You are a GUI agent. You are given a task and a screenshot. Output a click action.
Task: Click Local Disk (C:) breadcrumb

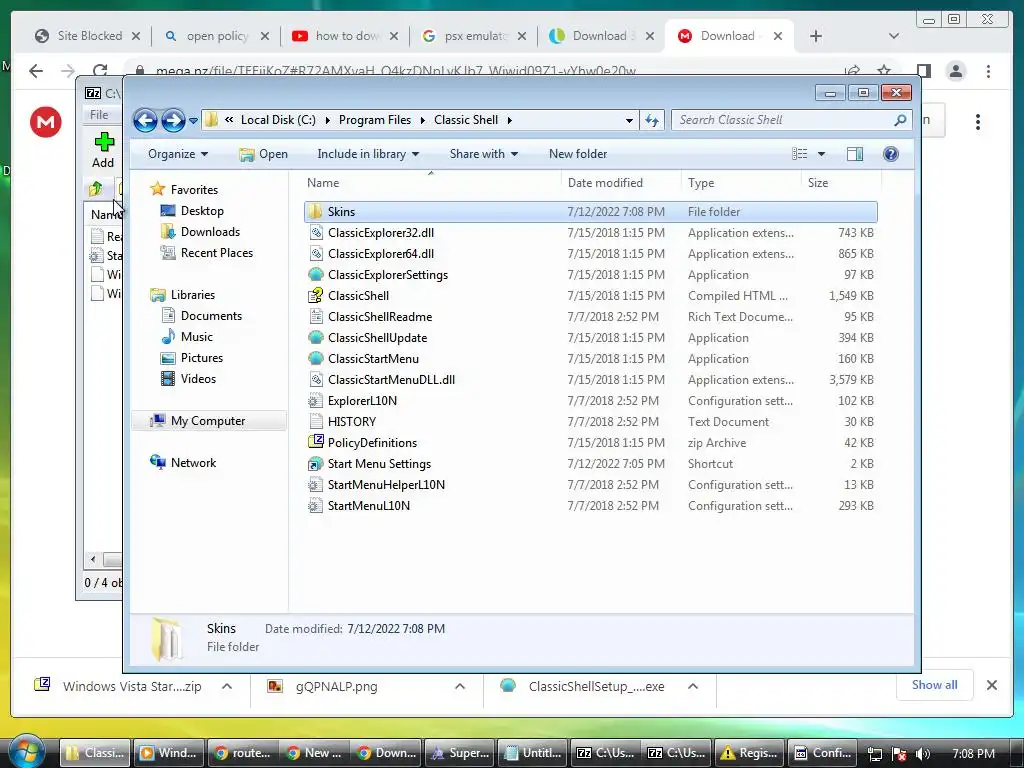point(278,120)
